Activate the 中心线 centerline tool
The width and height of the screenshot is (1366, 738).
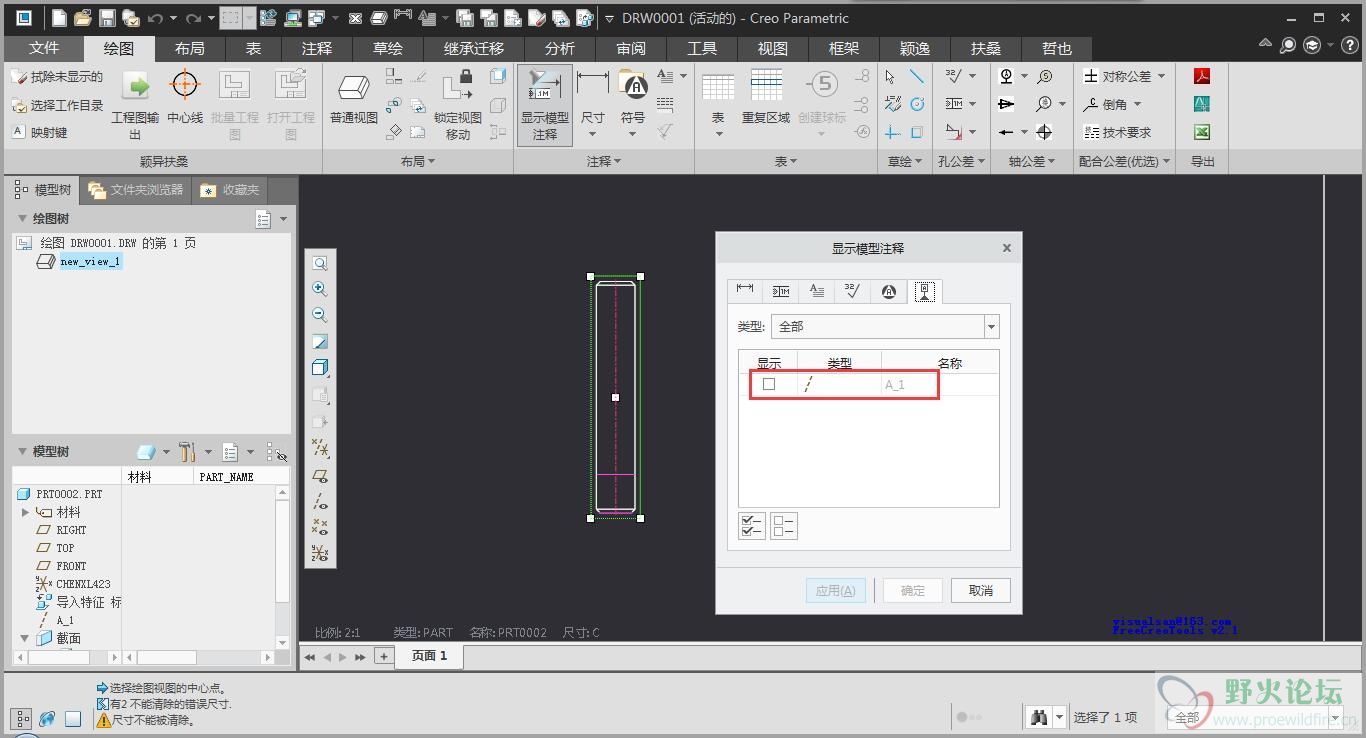[x=185, y=98]
